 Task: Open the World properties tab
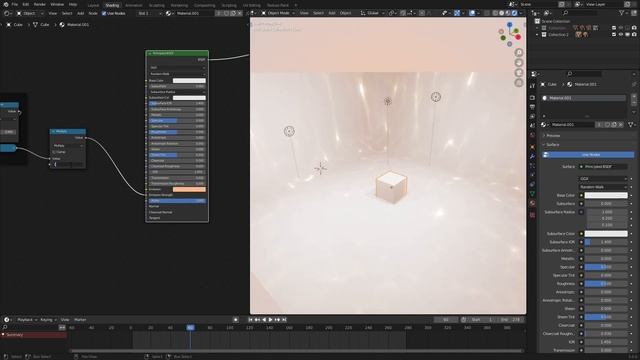point(532,135)
